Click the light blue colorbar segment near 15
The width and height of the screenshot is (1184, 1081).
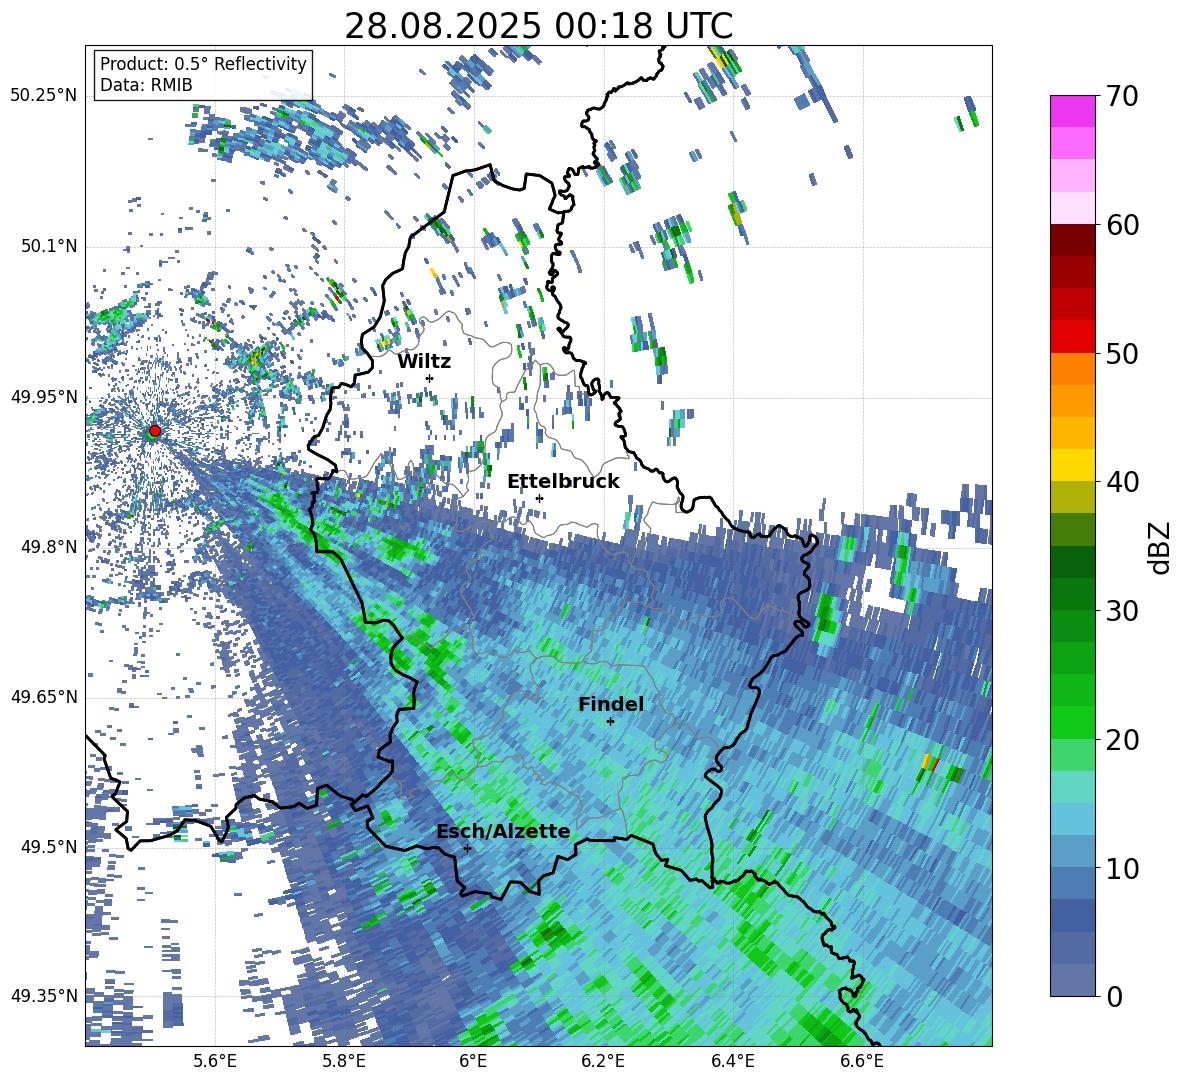tap(1072, 819)
